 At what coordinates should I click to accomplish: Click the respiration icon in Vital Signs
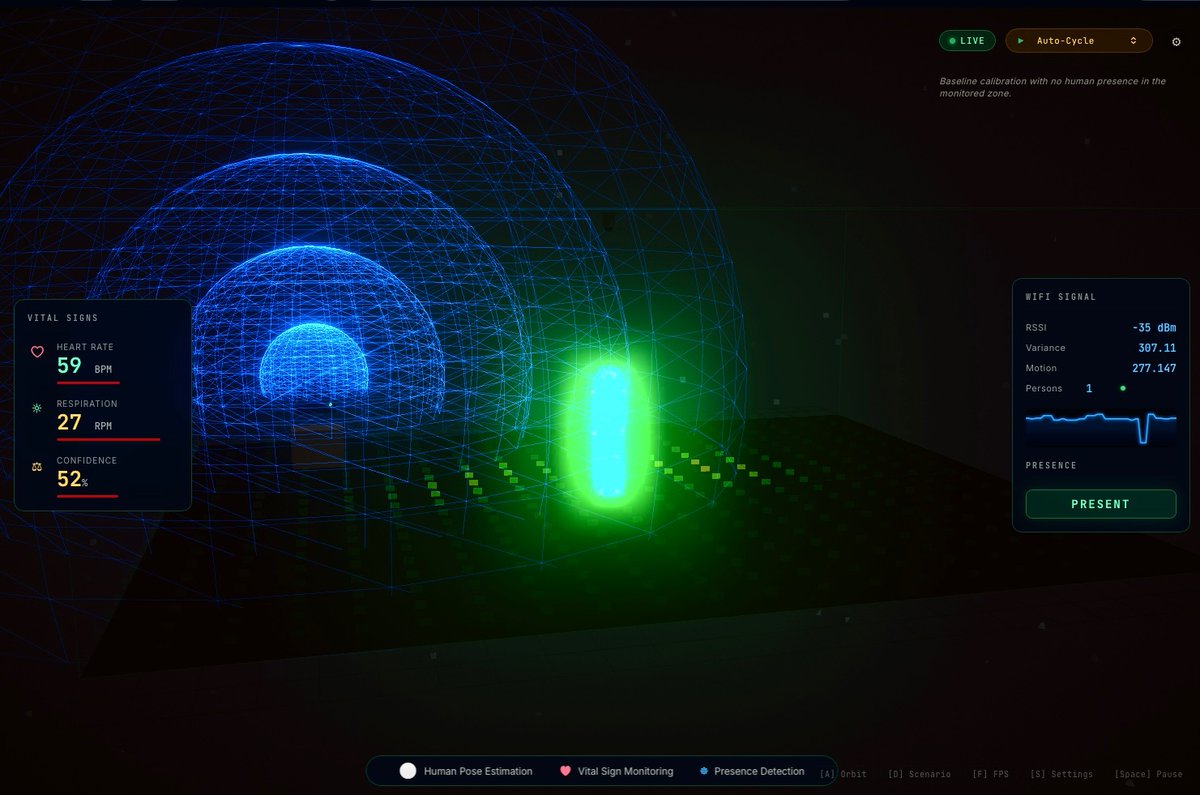point(38,409)
